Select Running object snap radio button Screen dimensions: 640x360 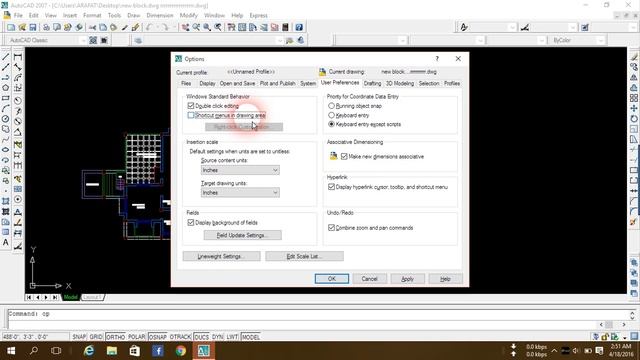tap(331, 106)
